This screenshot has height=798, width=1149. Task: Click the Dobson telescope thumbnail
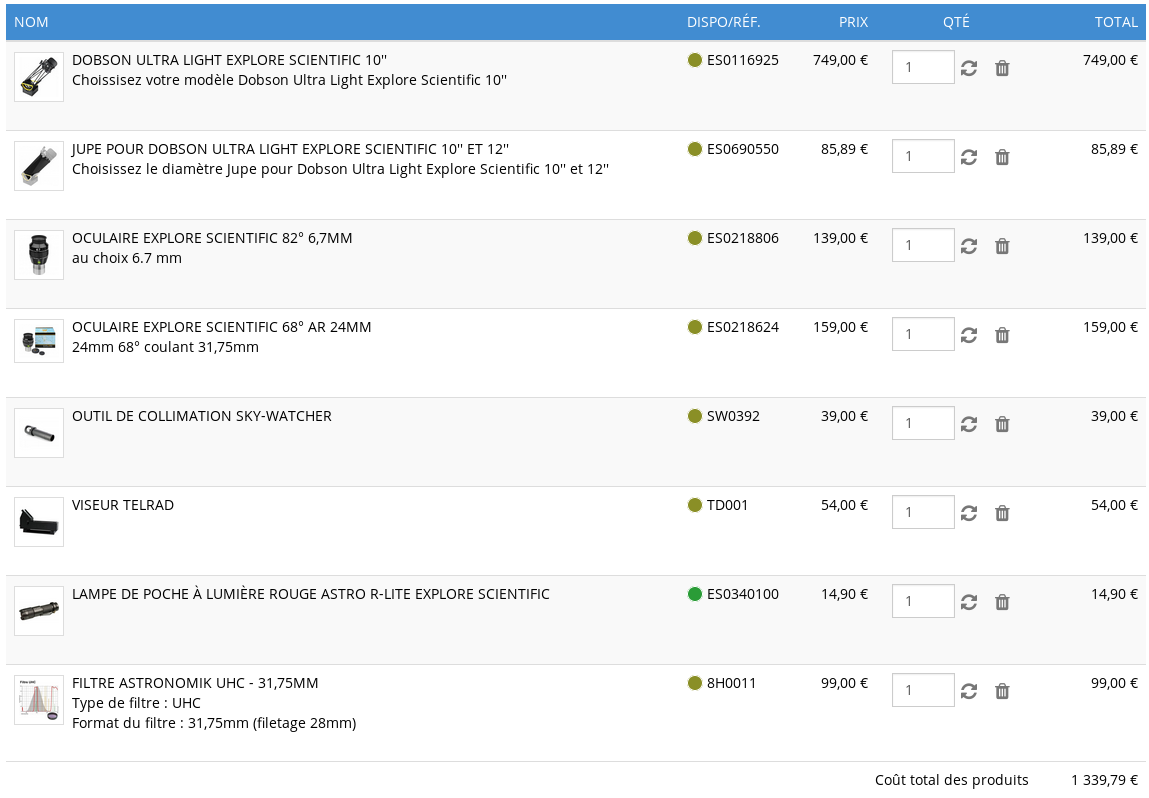tap(39, 77)
